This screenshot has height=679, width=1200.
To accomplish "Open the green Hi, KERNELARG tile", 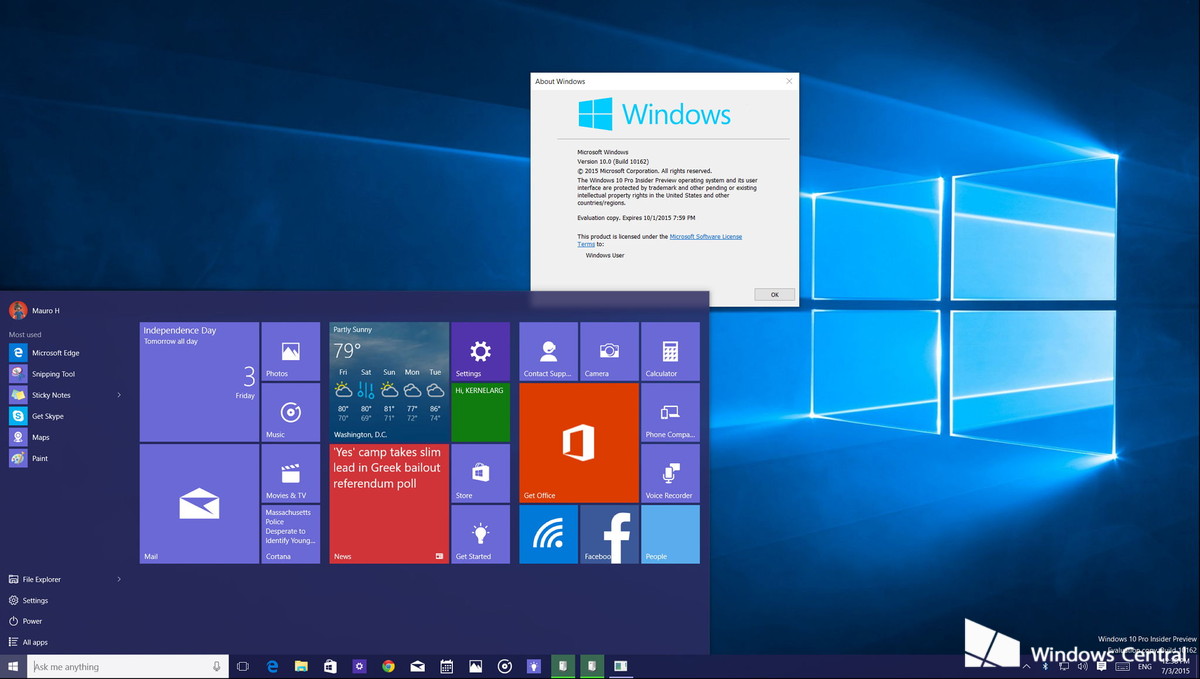I will pyautogui.click(x=480, y=412).
